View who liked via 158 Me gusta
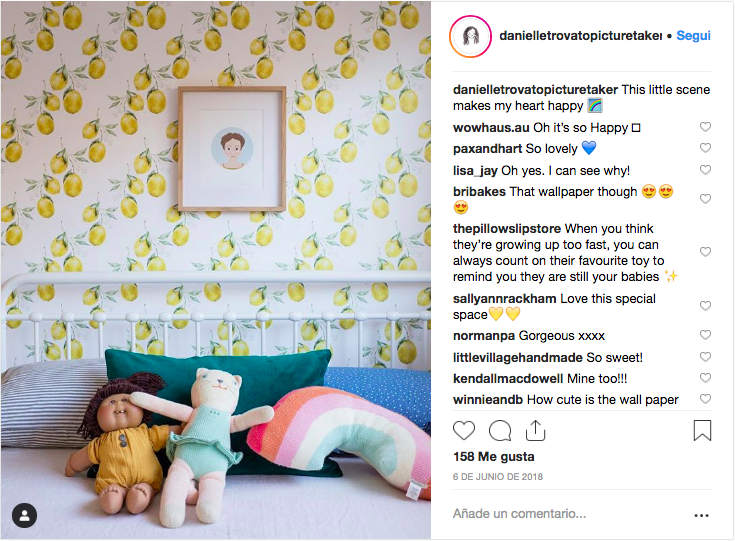The image size is (735, 541). point(494,457)
